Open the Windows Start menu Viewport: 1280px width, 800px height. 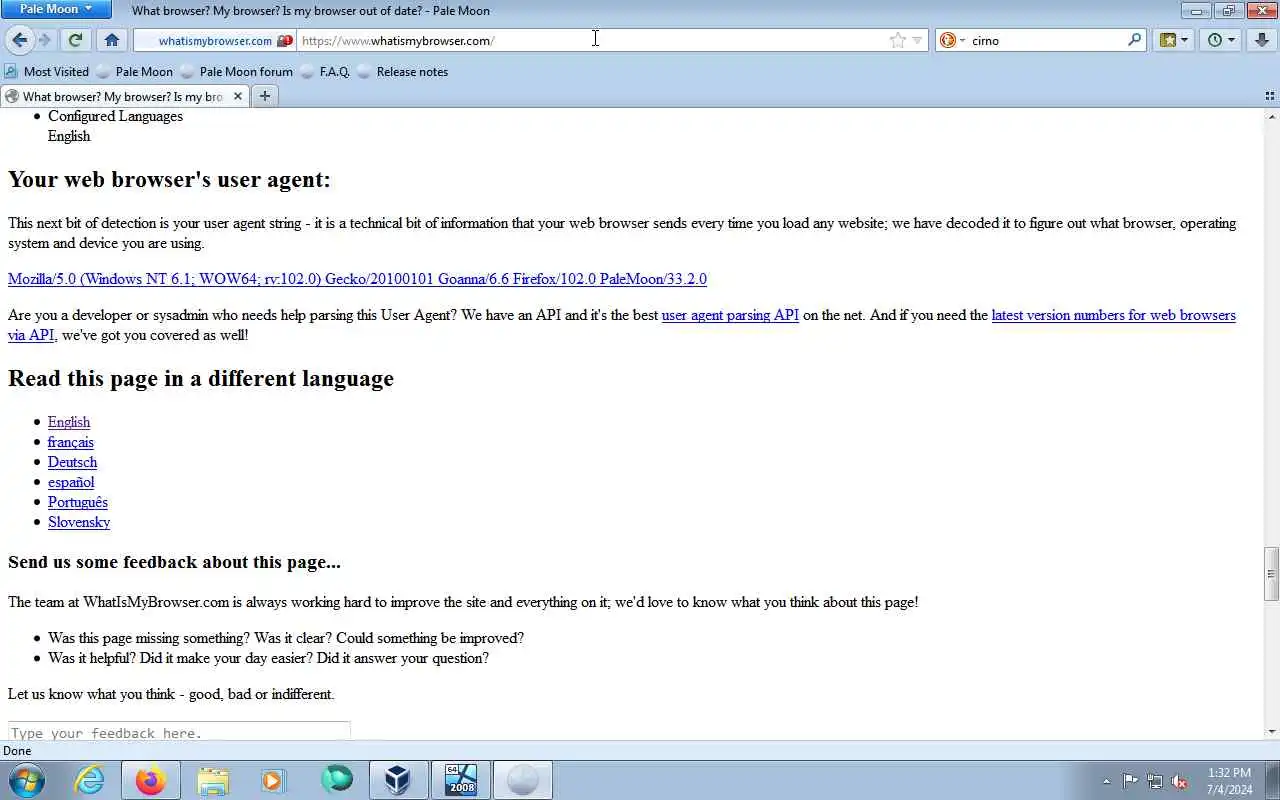[x=26, y=780]
